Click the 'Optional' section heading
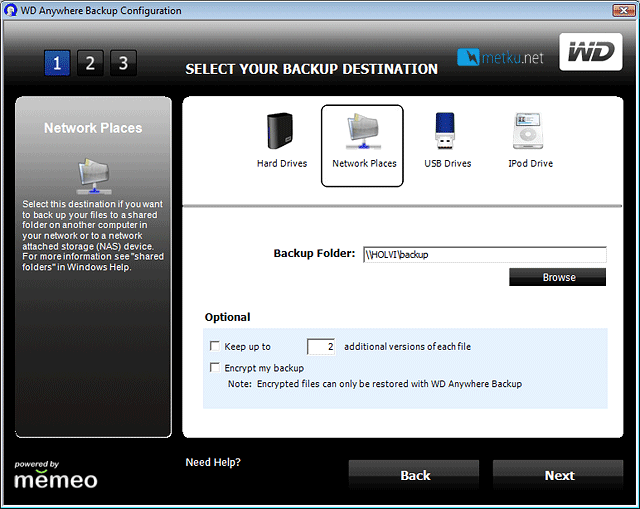Screen dimensions: 640x509 (227, 317)
